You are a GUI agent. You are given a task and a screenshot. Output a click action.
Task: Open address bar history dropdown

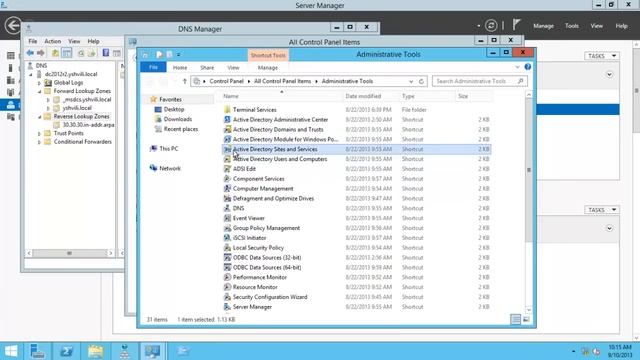[x=411, y=82]
